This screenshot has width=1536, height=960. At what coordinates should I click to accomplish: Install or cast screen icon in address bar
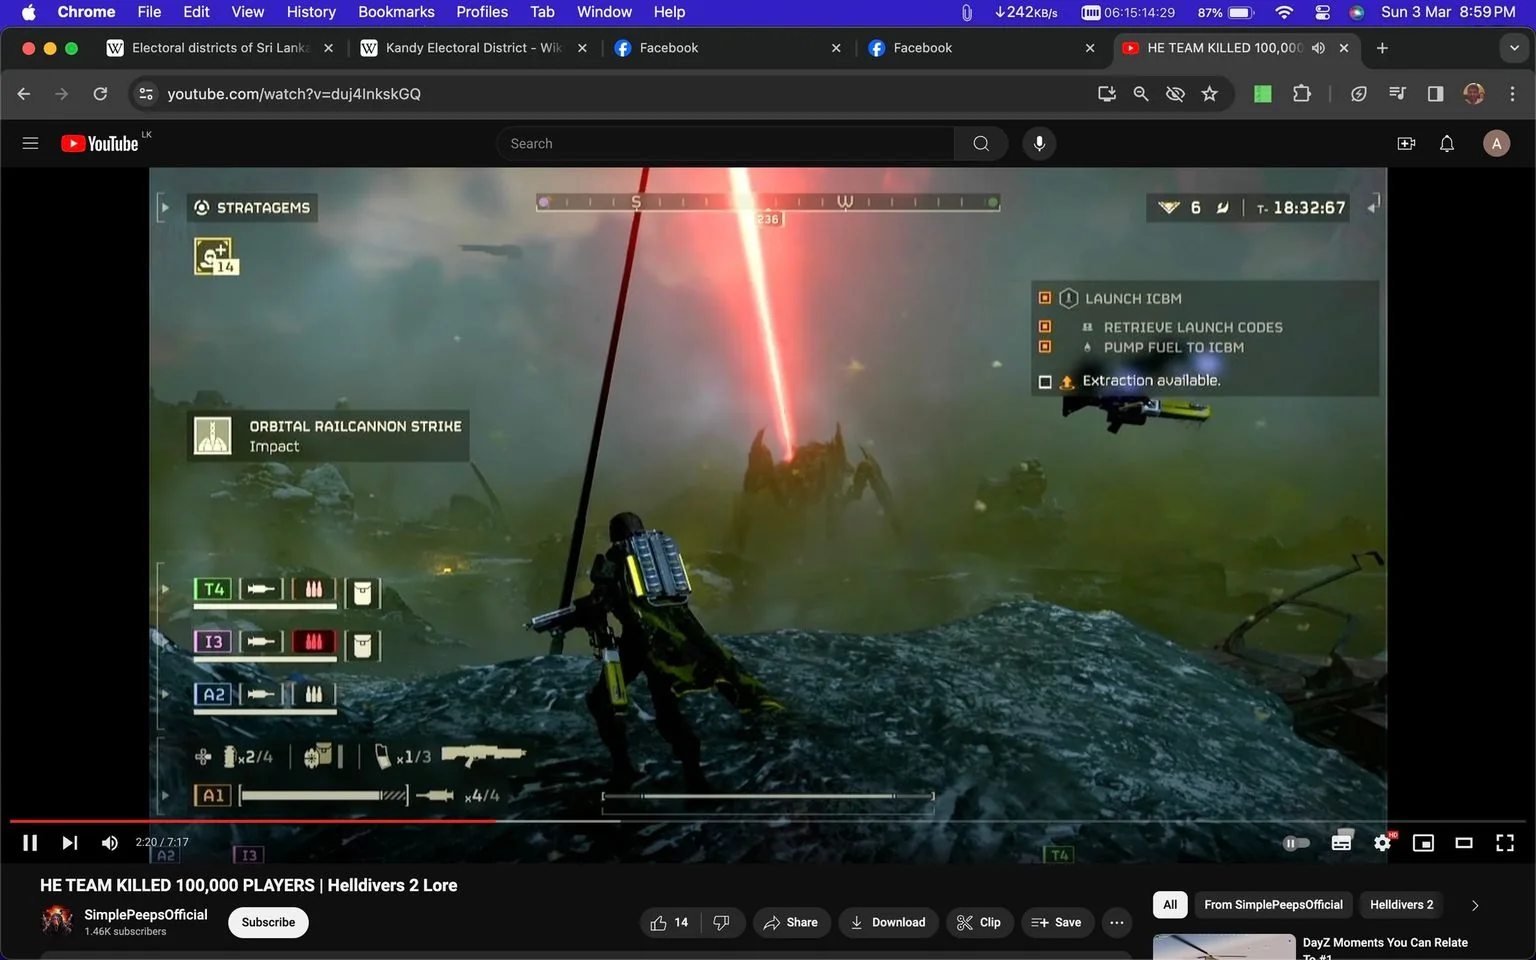tap(1106, 93)
